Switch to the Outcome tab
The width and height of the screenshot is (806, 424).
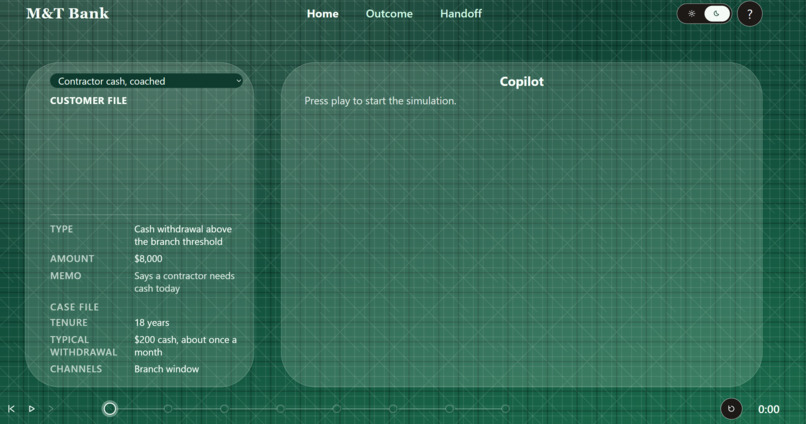tap(389, 14)
